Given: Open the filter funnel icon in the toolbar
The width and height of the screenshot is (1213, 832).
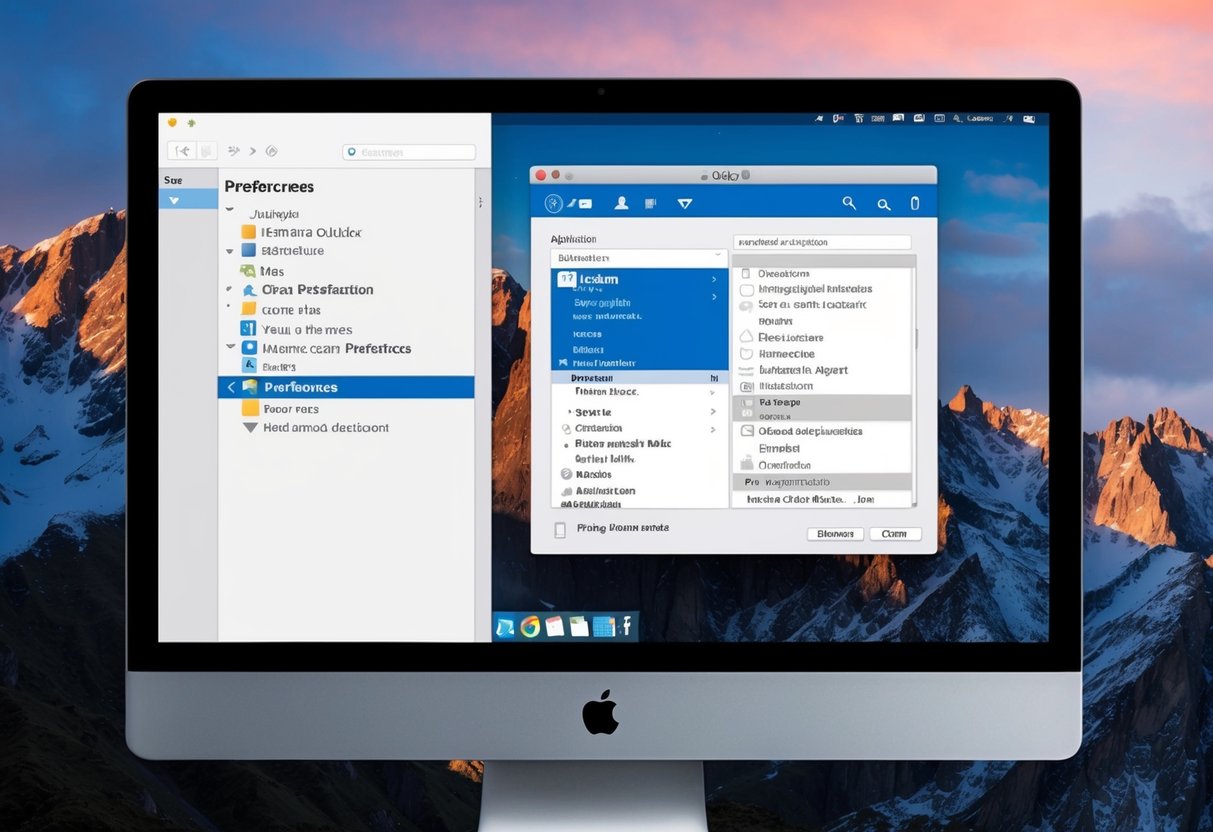Looking at the screenshot, I should pyautogui.click(x=685, y=203).
